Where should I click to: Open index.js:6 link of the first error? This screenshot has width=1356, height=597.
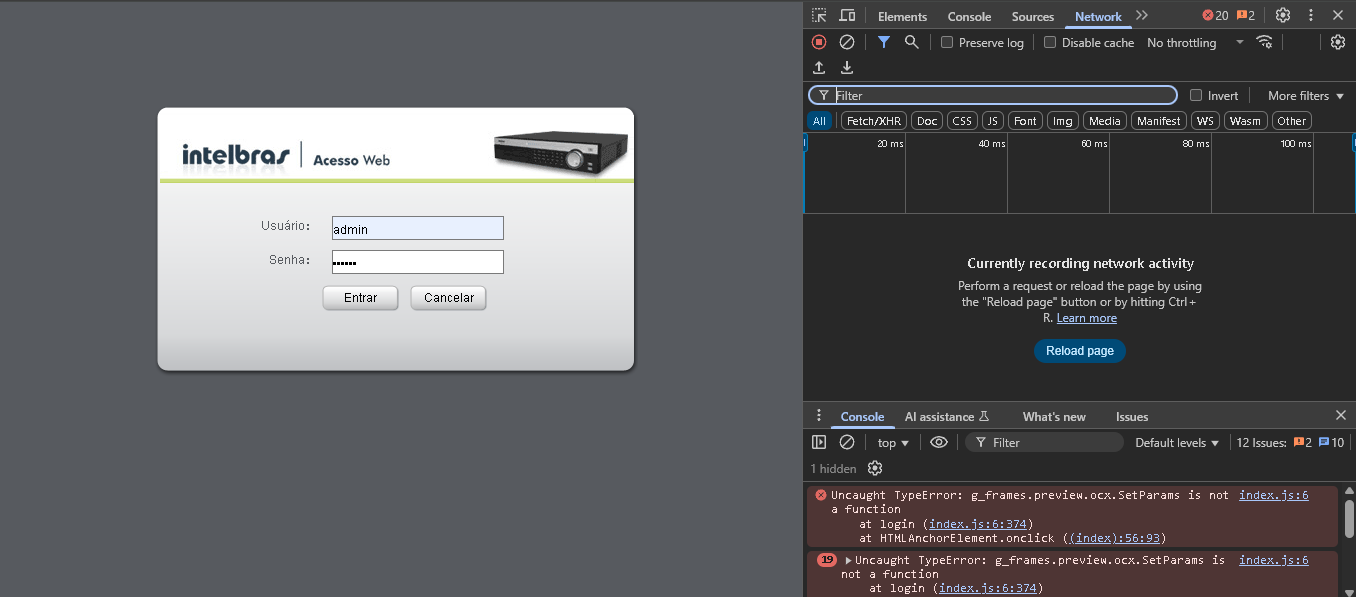[1274, 495]
